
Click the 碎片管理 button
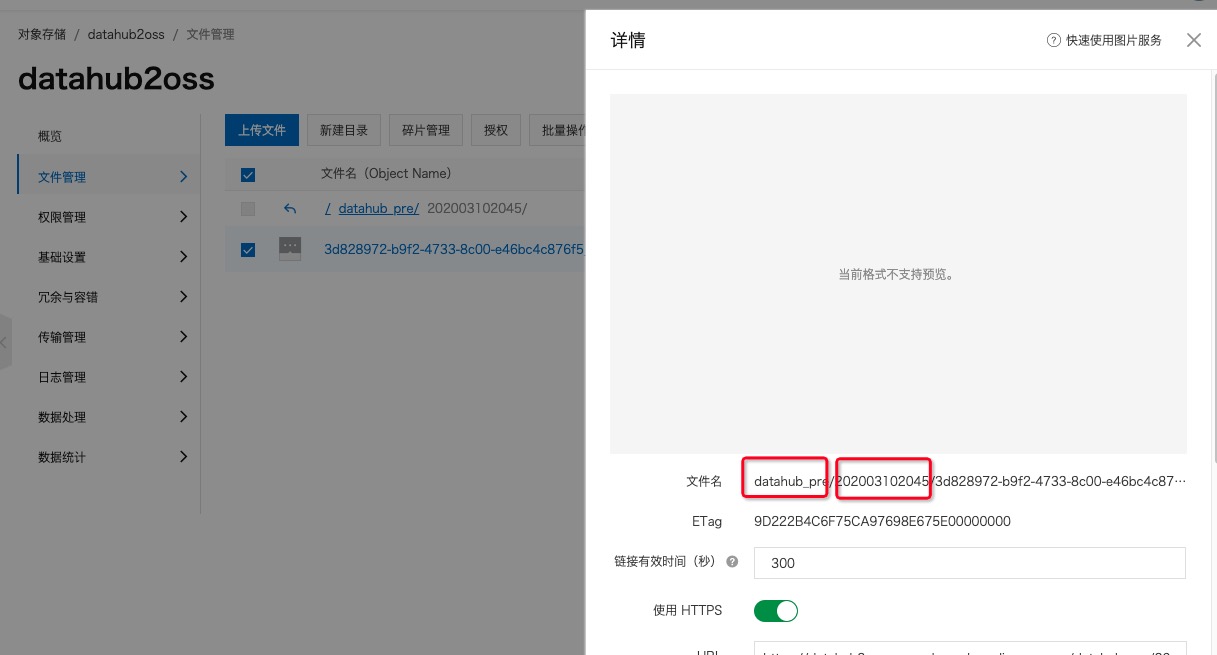(426, 130)
